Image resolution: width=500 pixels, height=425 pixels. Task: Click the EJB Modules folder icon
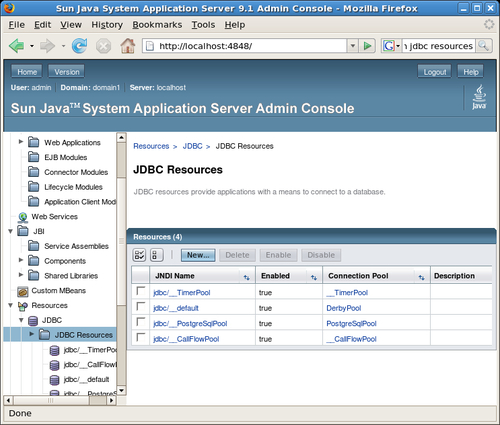(x=33, y=157)
